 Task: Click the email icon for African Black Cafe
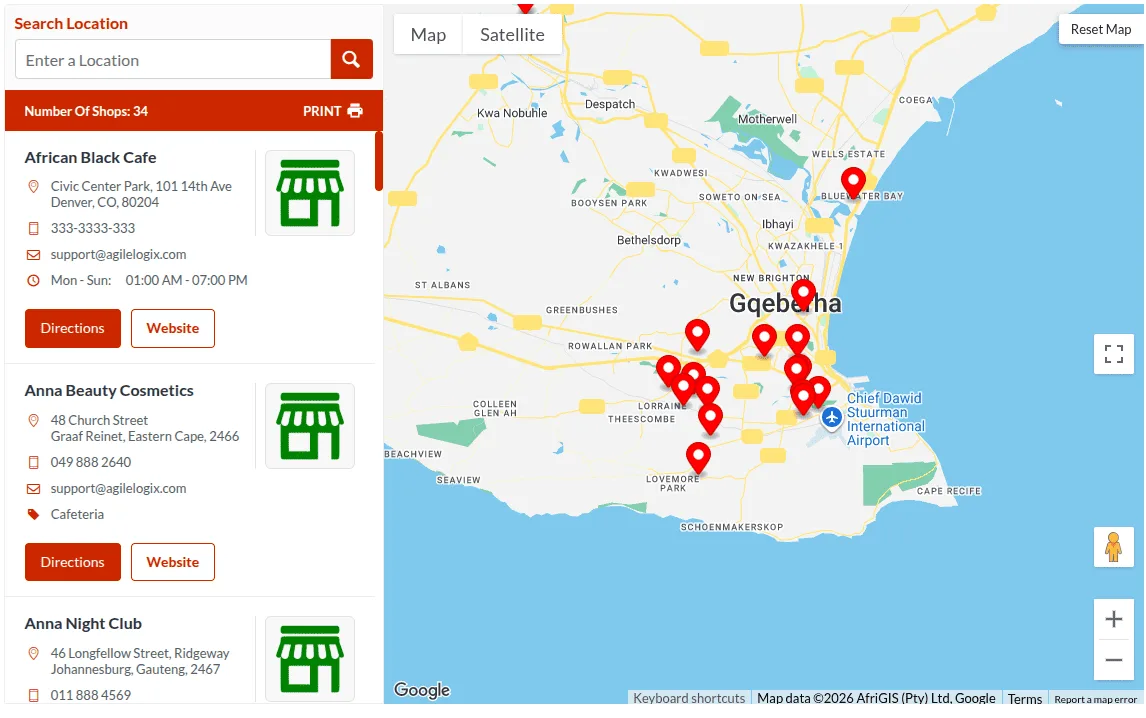click(33, 255)
